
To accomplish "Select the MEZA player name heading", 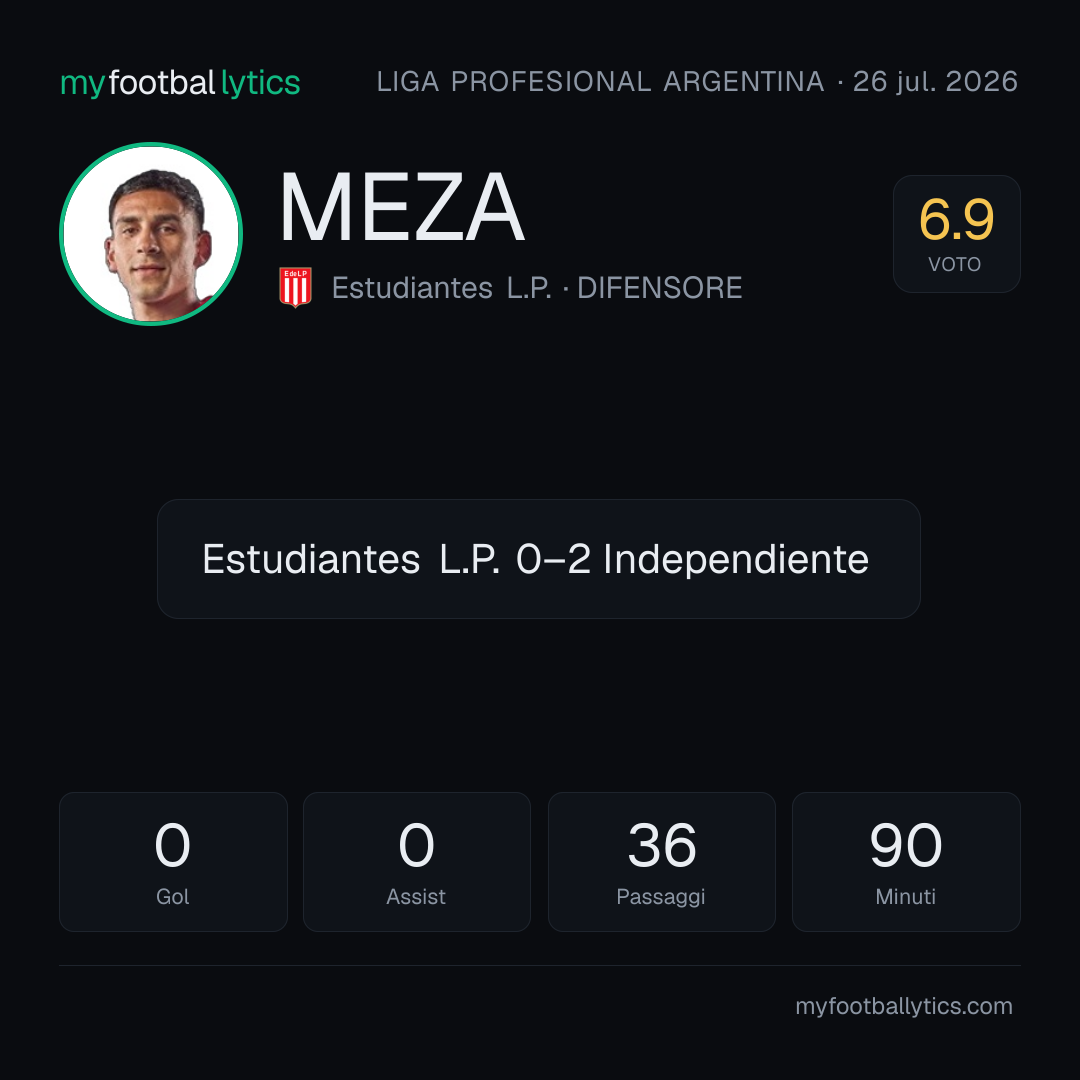I will coord(402,207).
